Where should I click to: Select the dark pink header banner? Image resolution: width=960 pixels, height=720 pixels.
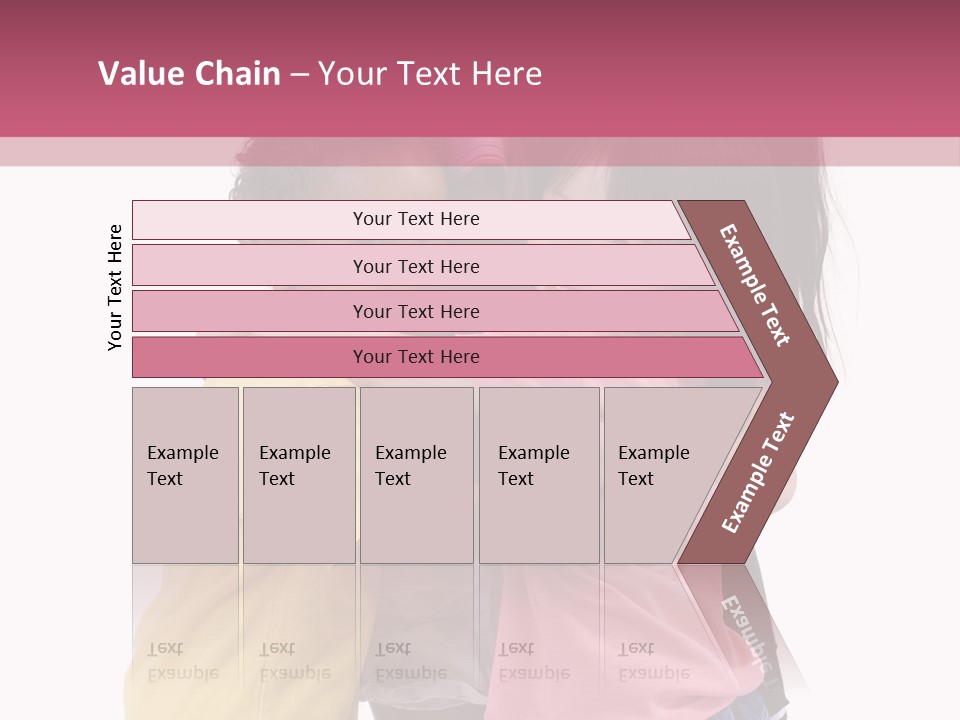point(480,69)
